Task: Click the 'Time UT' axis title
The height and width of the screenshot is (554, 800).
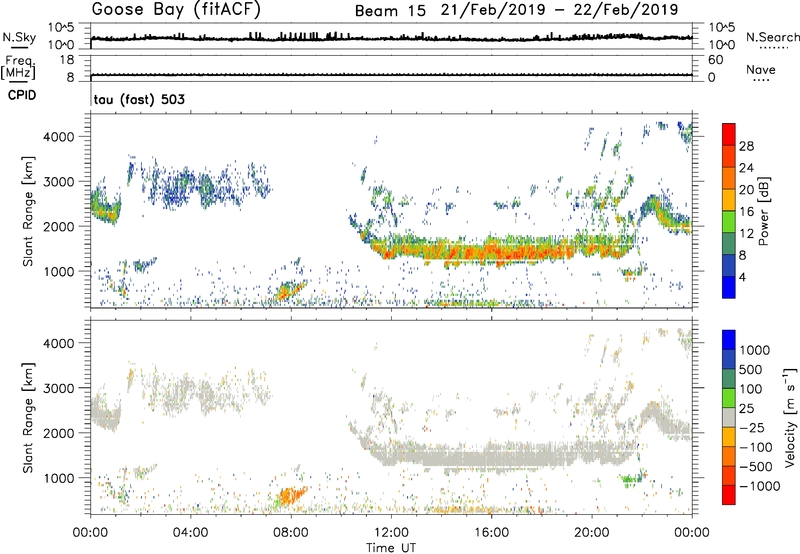Action: click(391, 548)
